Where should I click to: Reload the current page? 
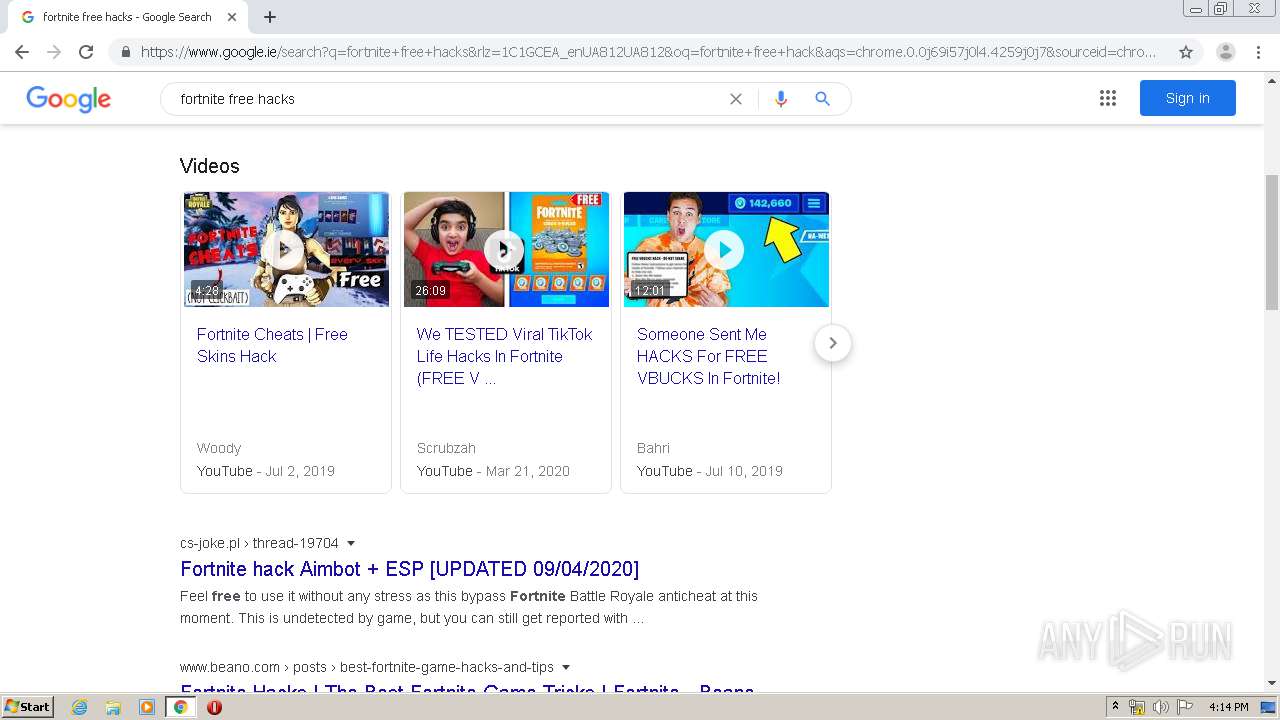coord(86,52)
